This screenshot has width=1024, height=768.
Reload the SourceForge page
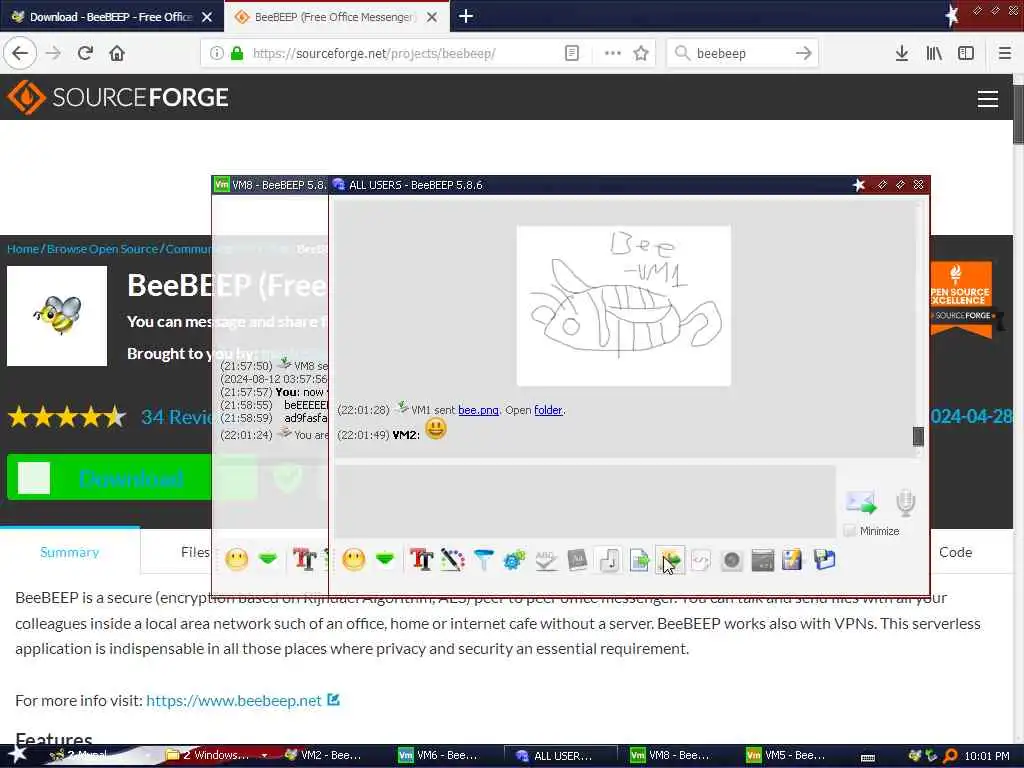click(x=85, y=54)
